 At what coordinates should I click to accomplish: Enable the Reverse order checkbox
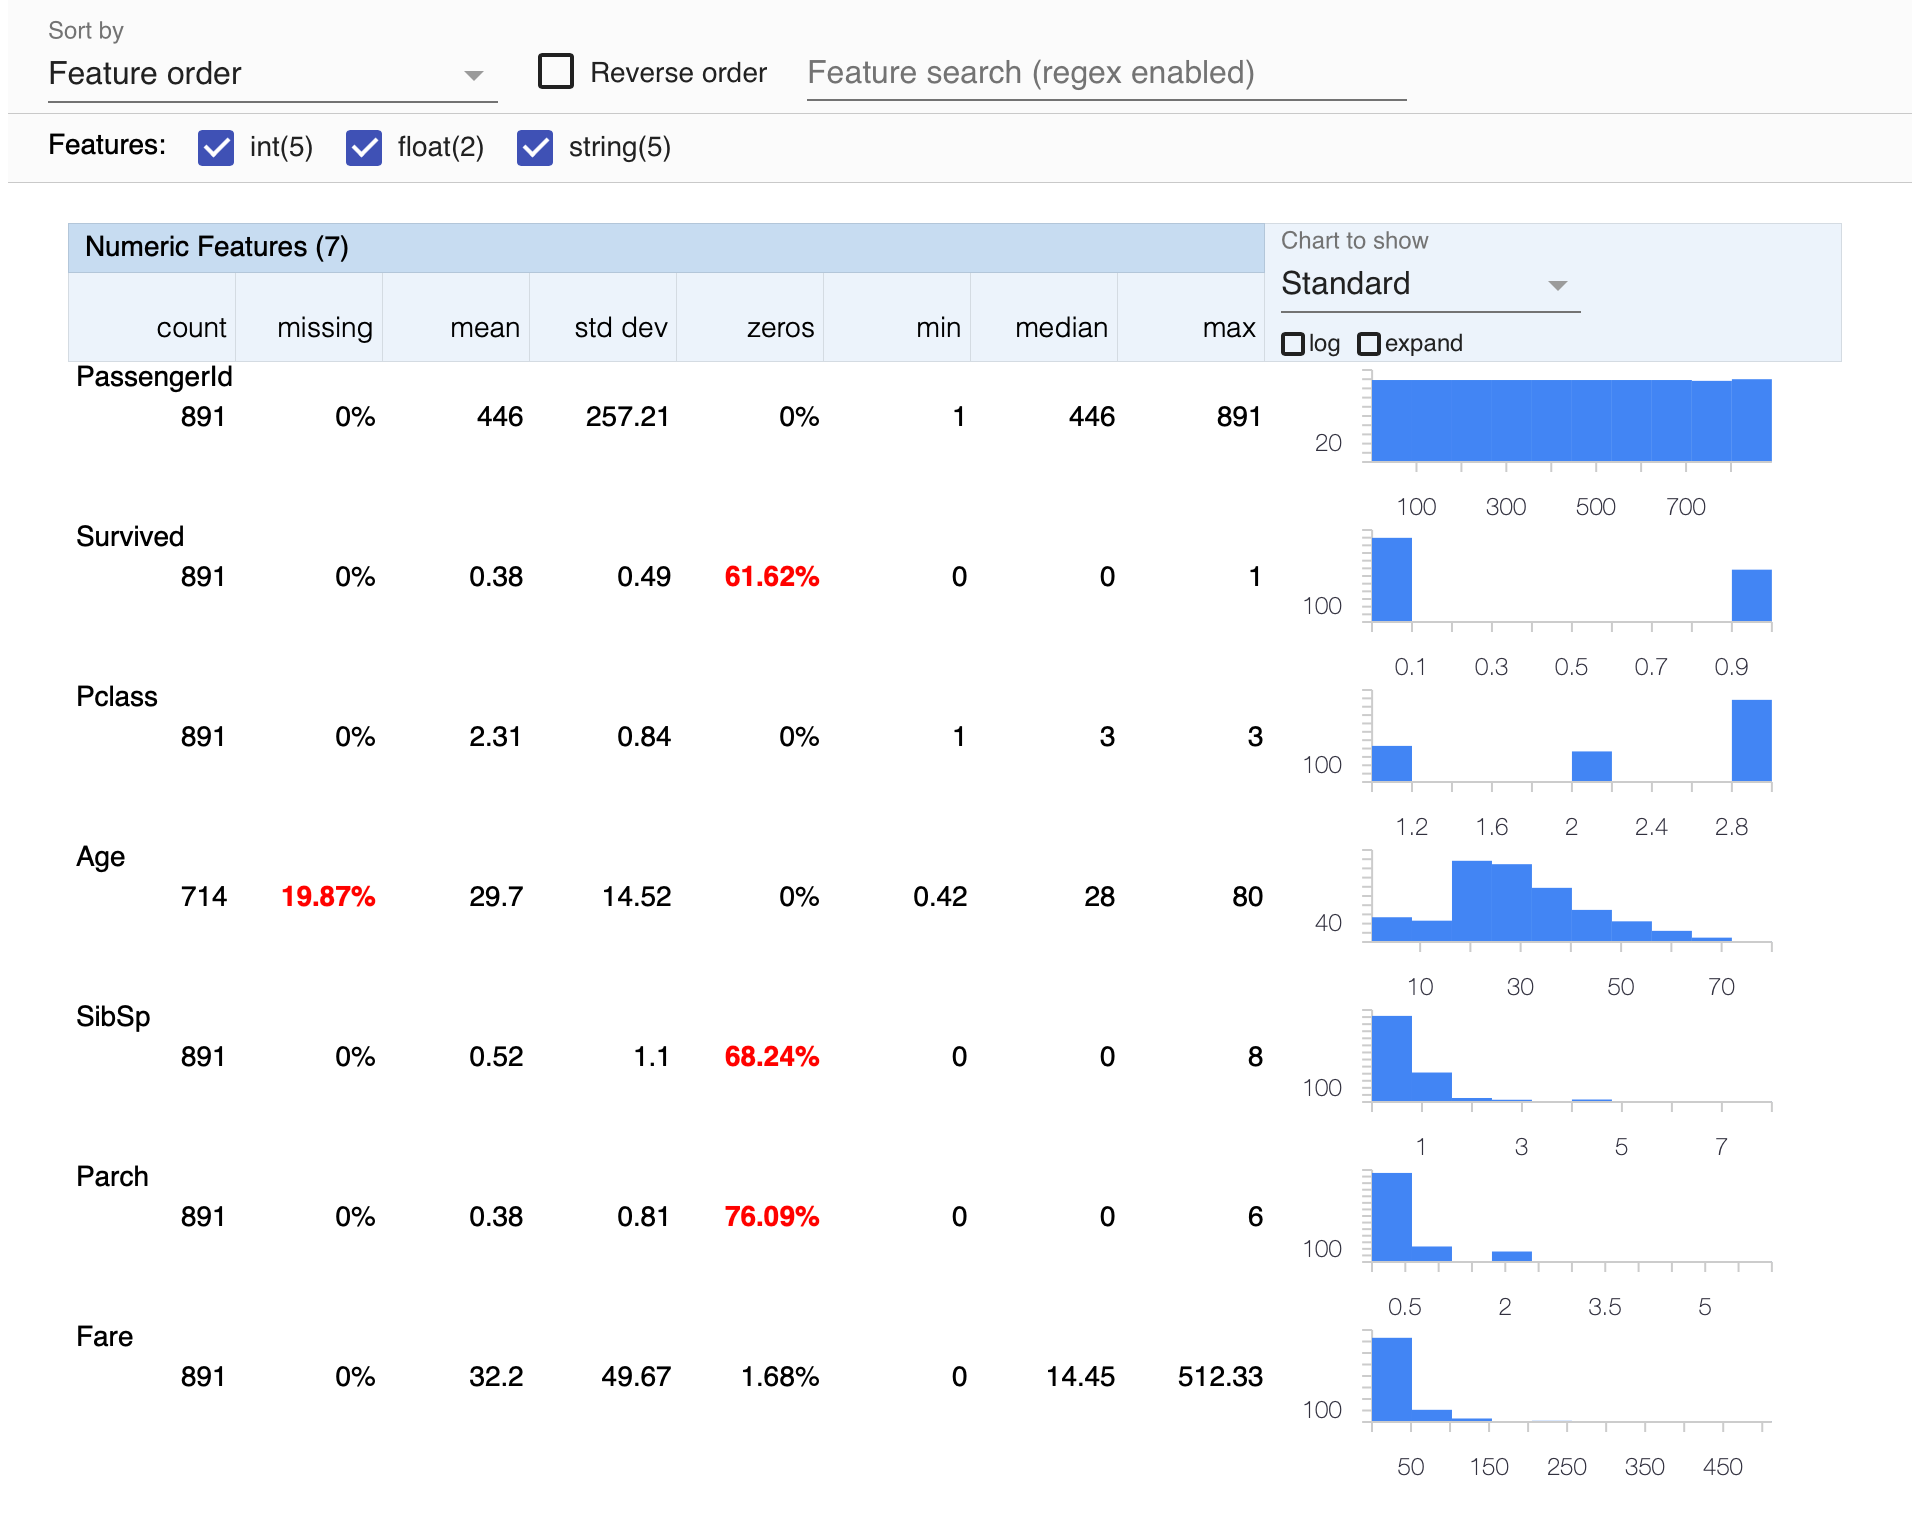click(x=556, y=72)
